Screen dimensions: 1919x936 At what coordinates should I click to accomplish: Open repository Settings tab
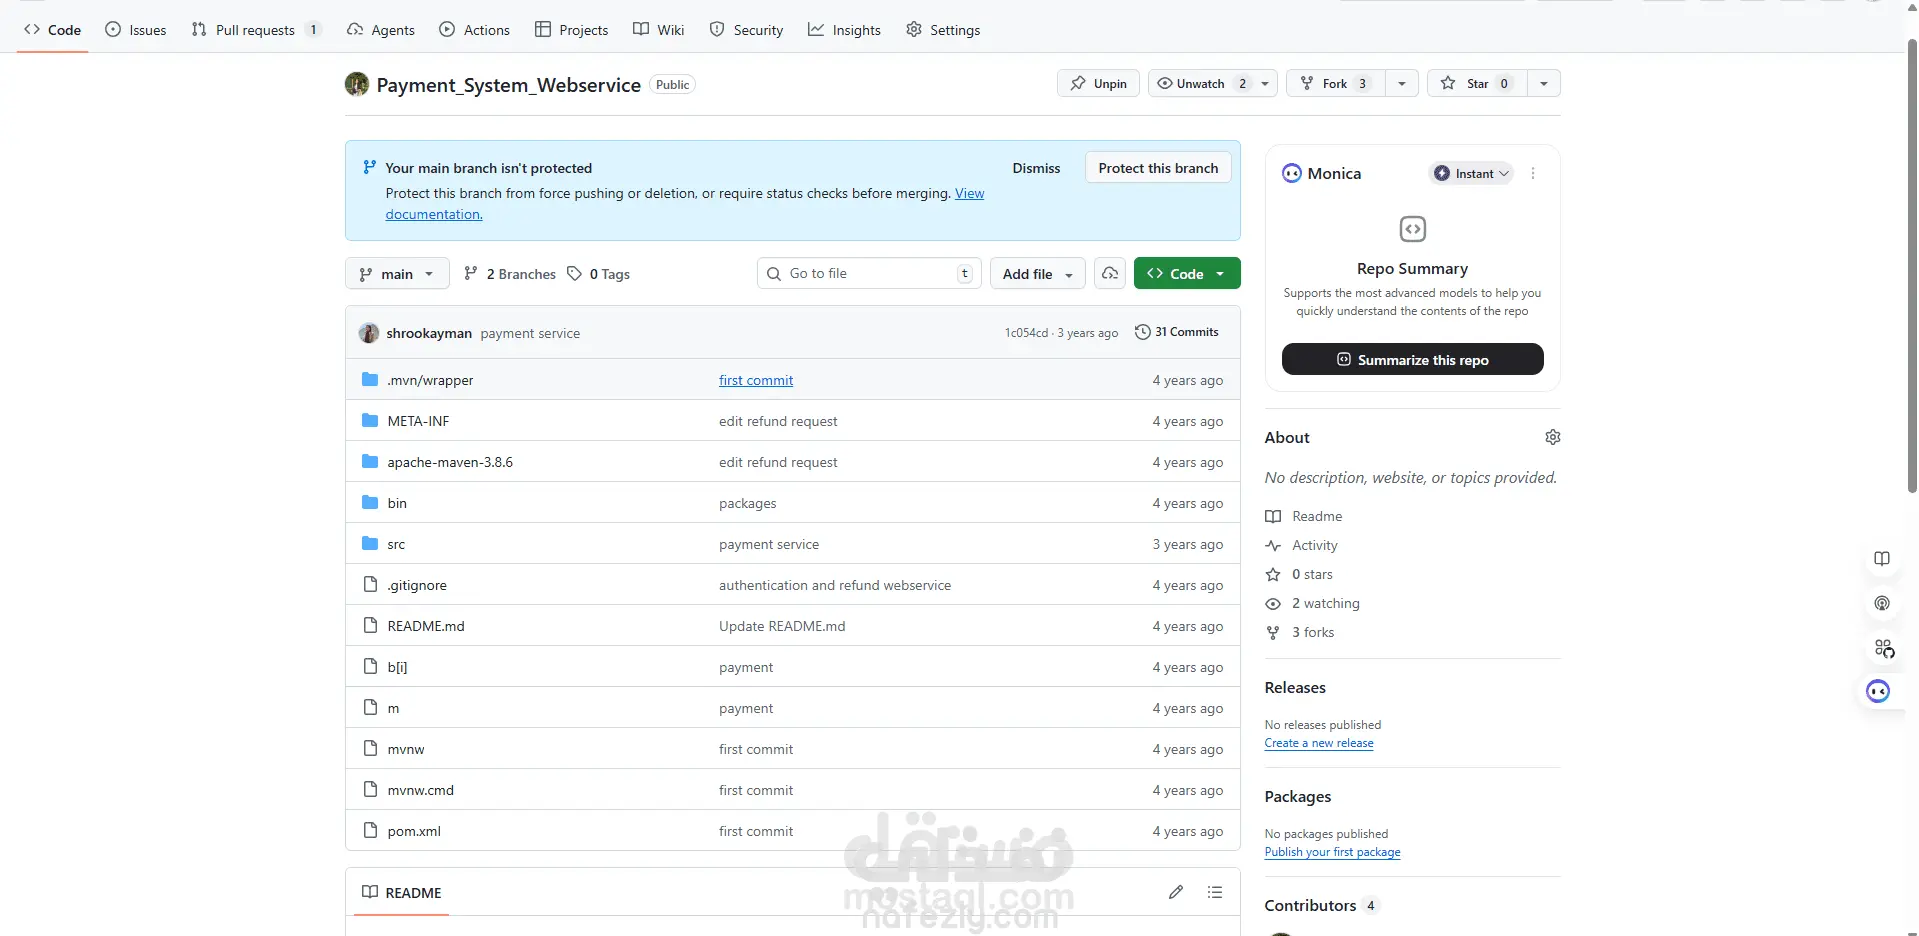tap(944, 30)
